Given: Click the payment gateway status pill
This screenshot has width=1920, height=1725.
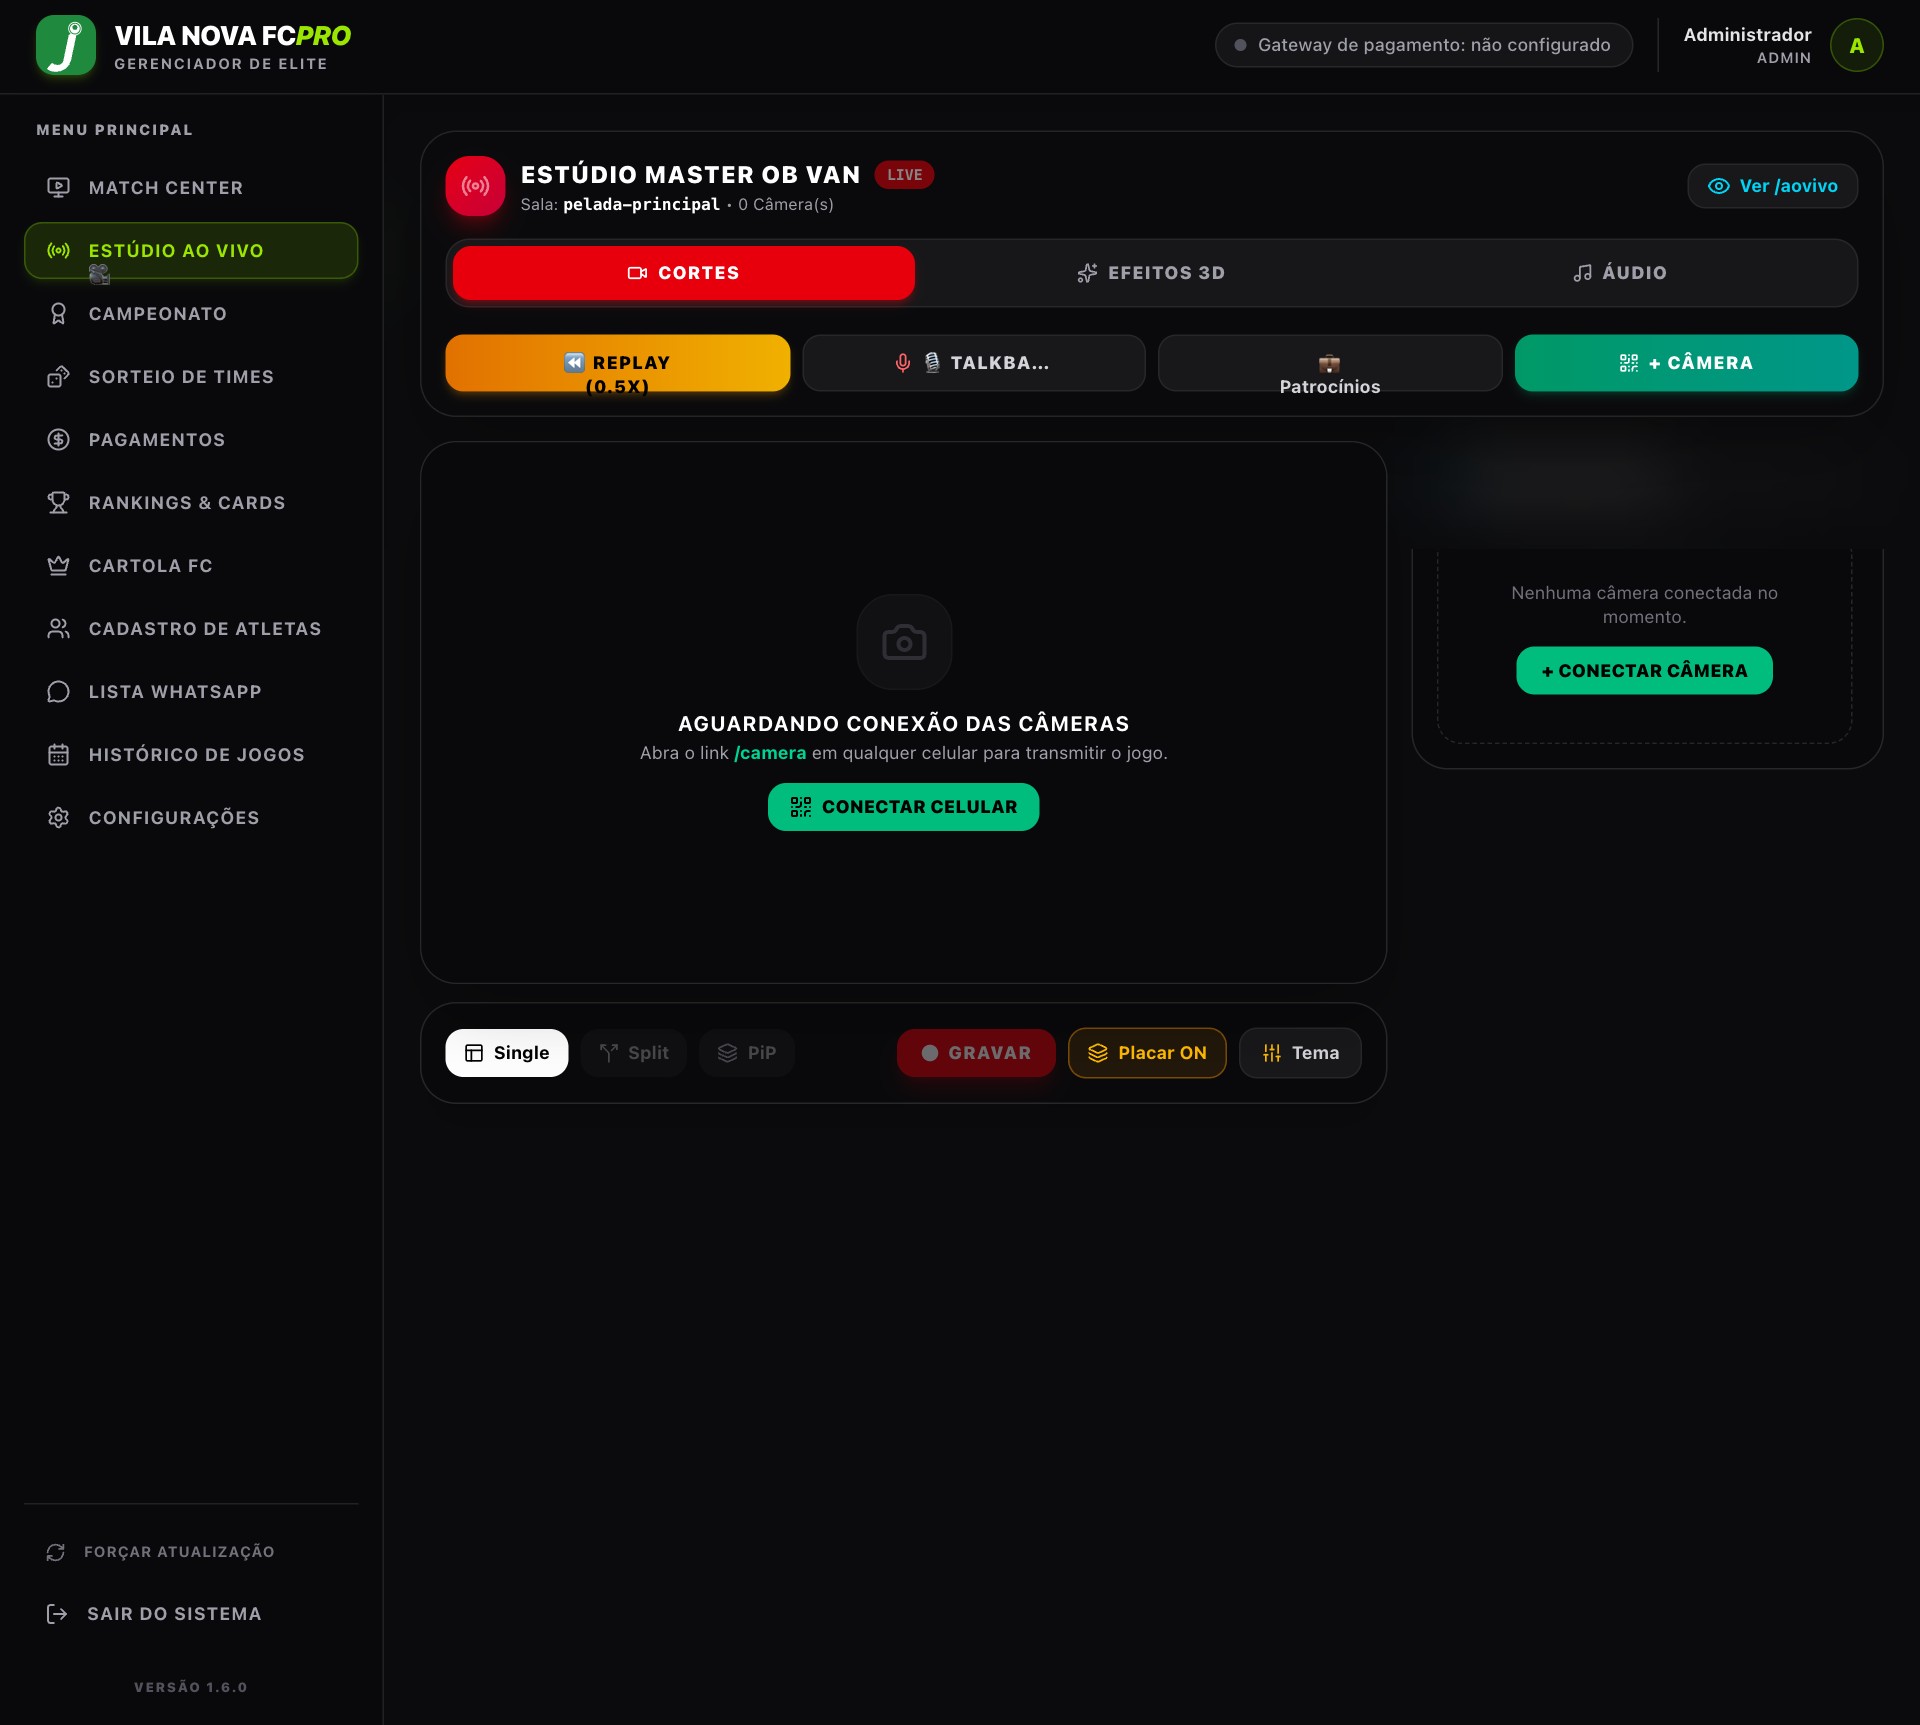Looking at the screenshot, I should [1423, 45].
